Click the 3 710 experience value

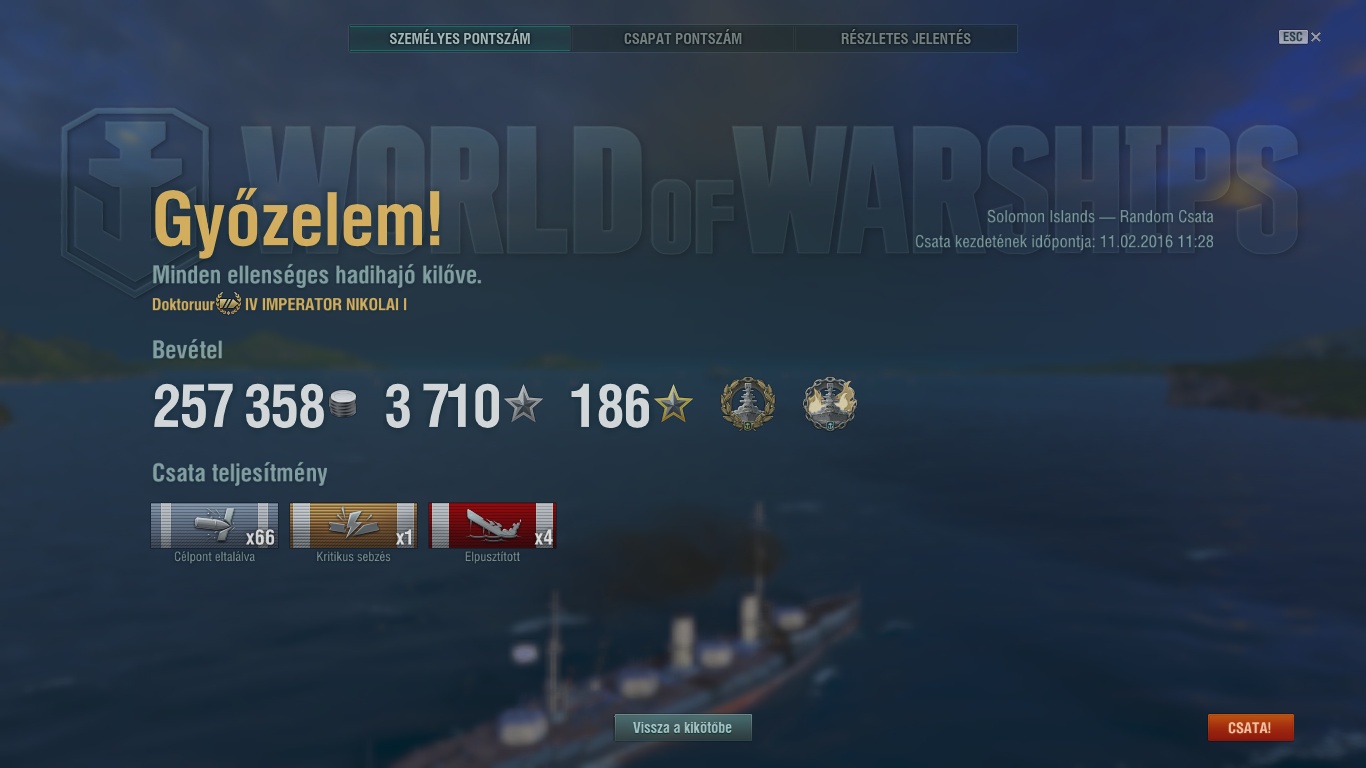[443, 407]
